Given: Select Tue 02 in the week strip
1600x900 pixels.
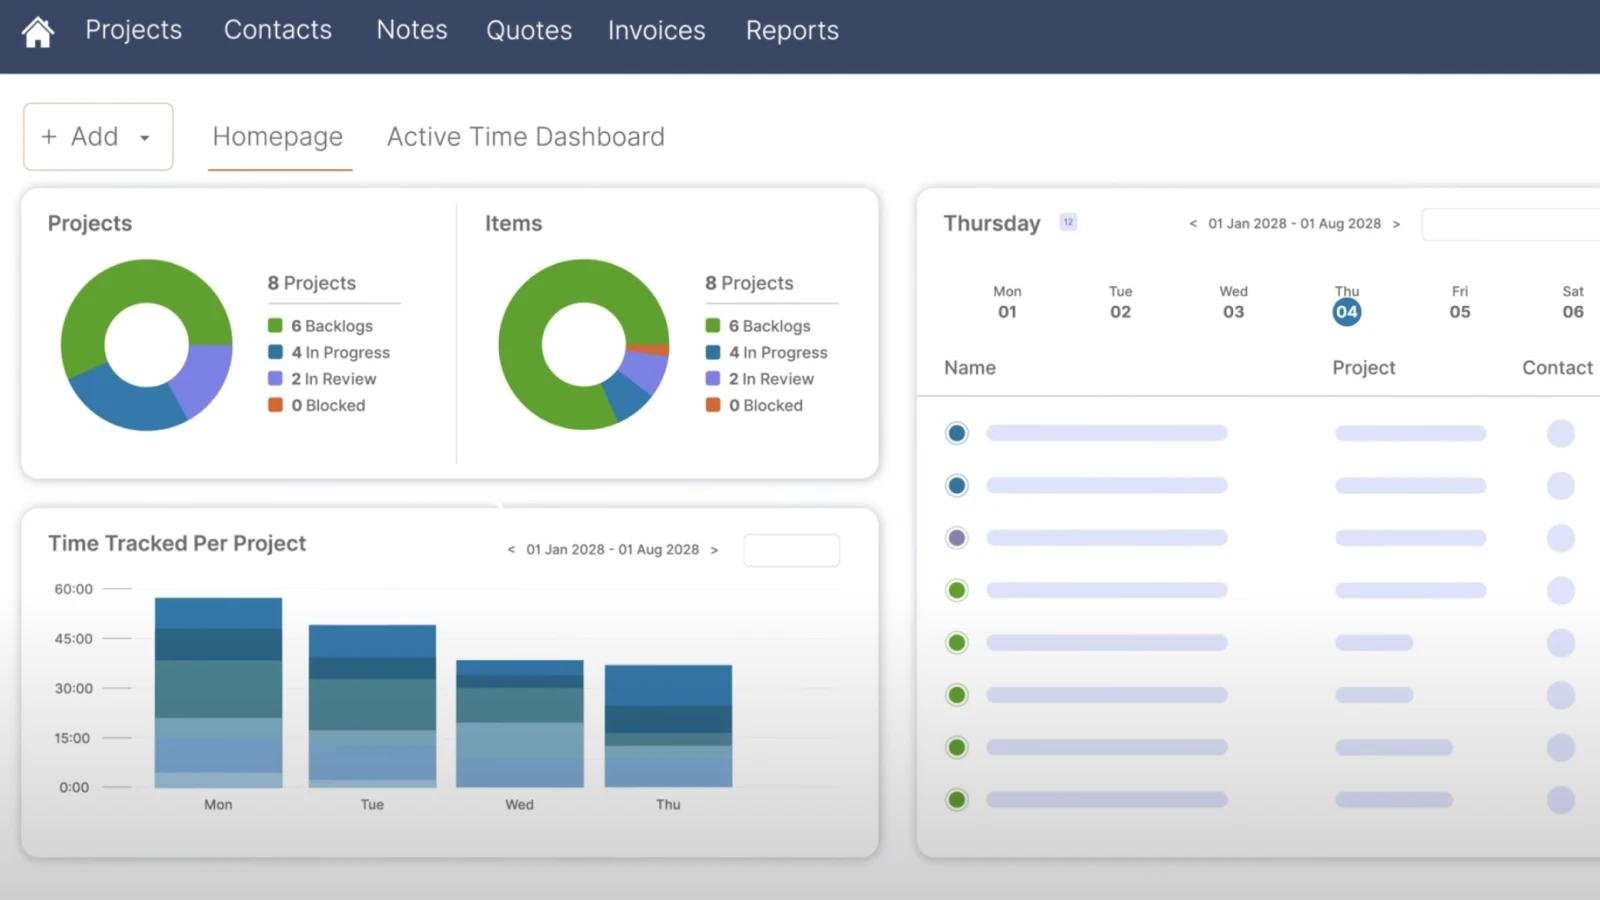Looking at the screenshot, I should click(1120, 302).
